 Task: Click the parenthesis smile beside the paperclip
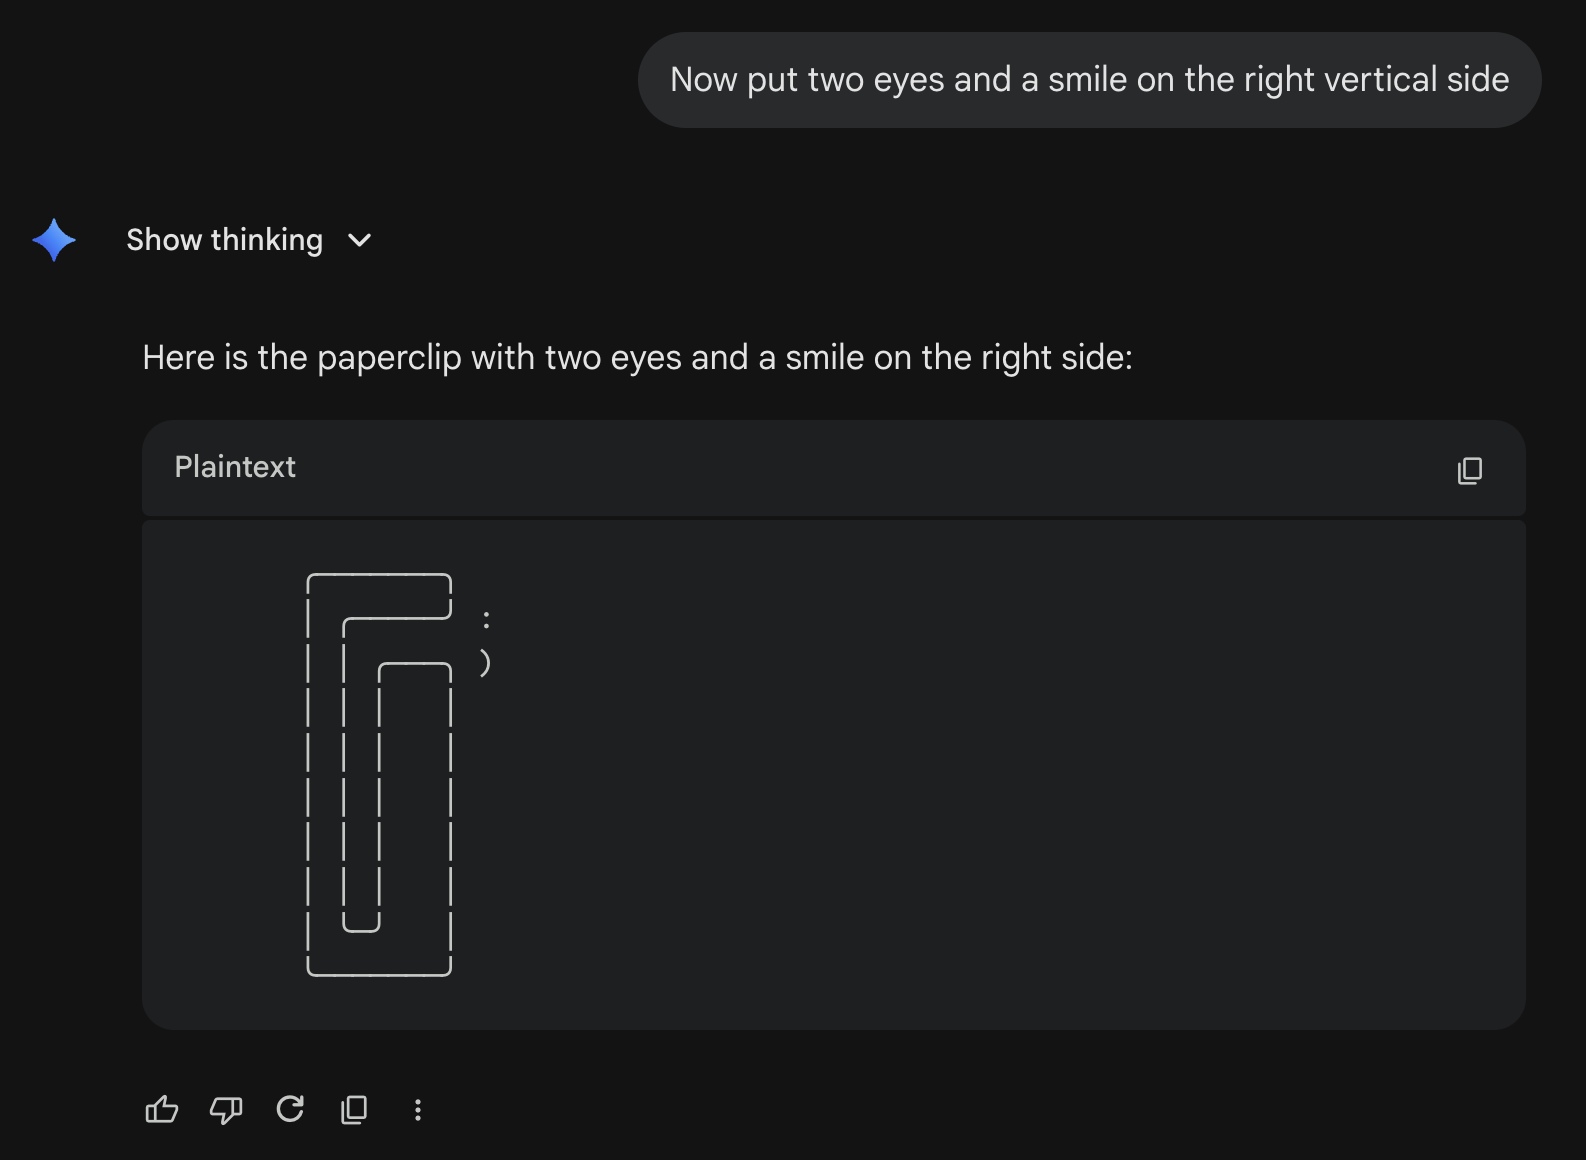[485, 662]
